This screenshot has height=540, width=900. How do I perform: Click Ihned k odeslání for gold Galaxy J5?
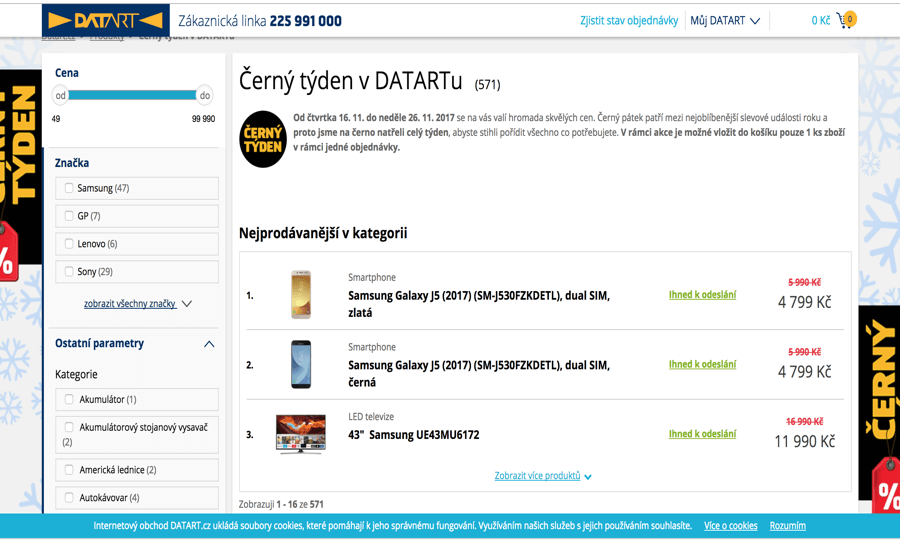pos(702,295)
